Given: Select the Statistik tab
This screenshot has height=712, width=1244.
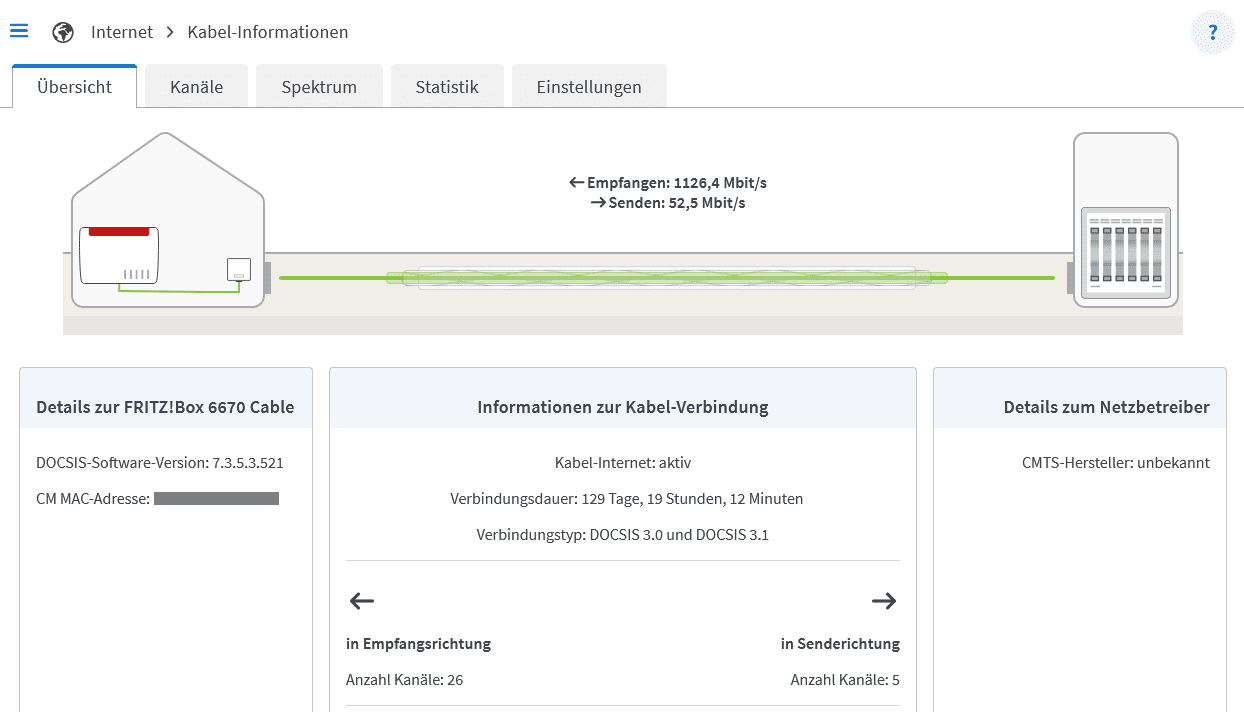Looking at the screenshot, I should pyautogui.click(x=447, y=87).
